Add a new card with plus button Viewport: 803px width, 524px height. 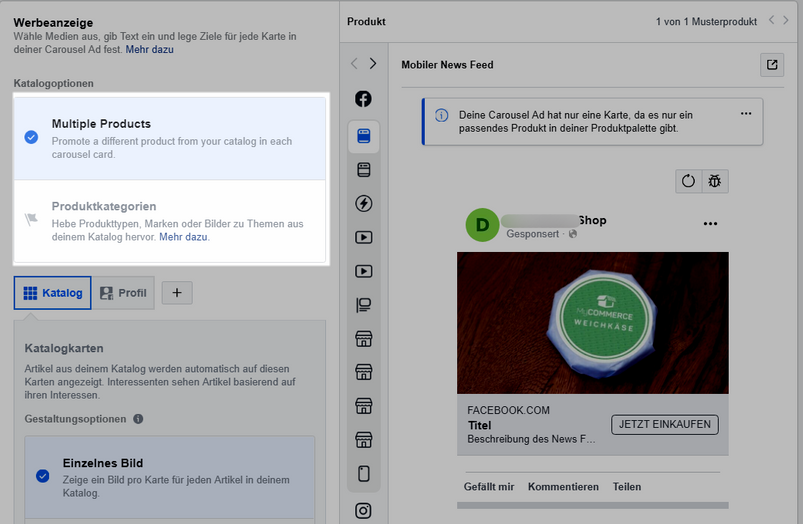point(177,293)
